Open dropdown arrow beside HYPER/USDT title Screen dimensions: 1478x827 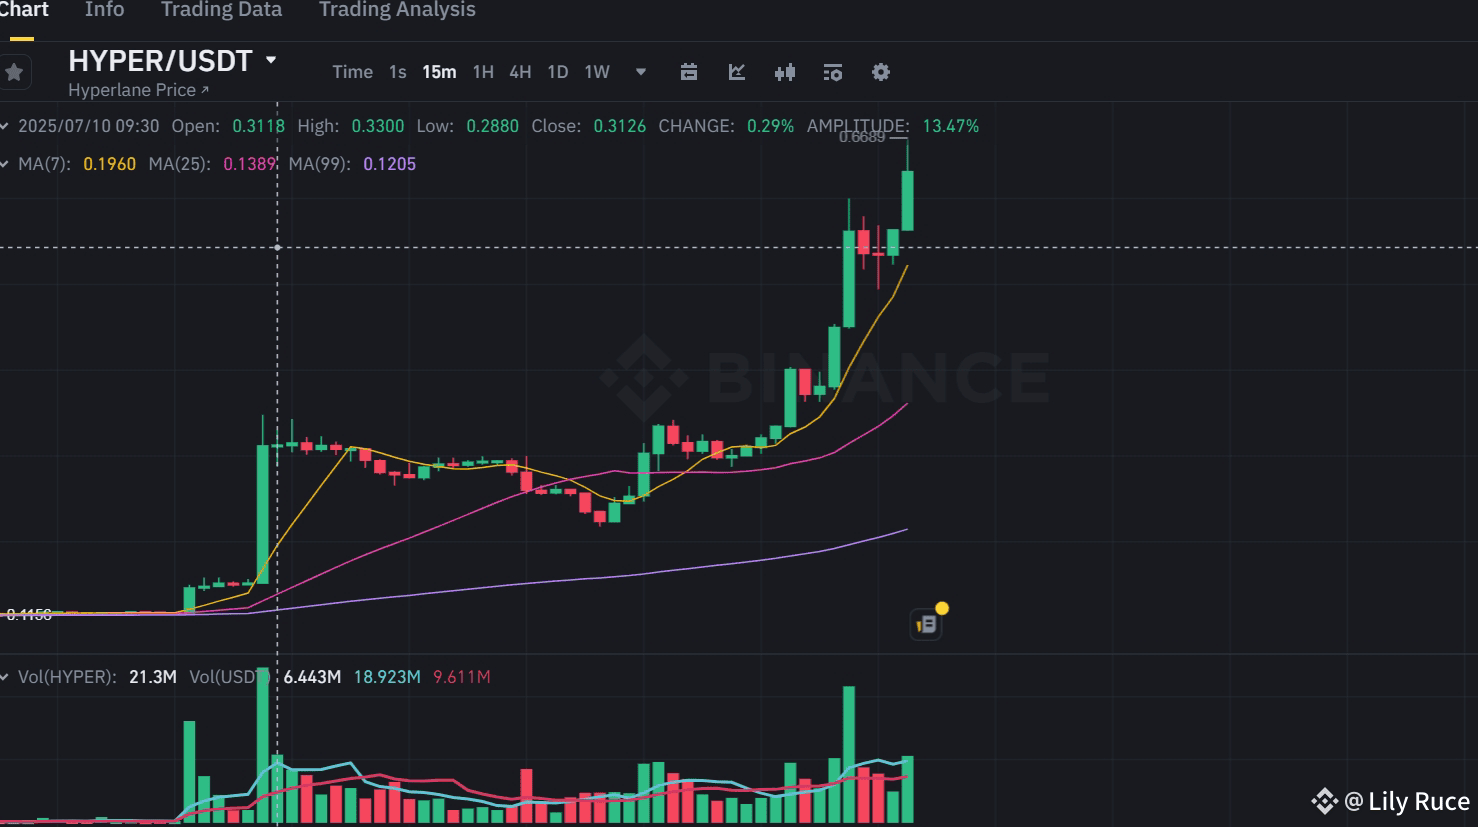click(270, 60)
